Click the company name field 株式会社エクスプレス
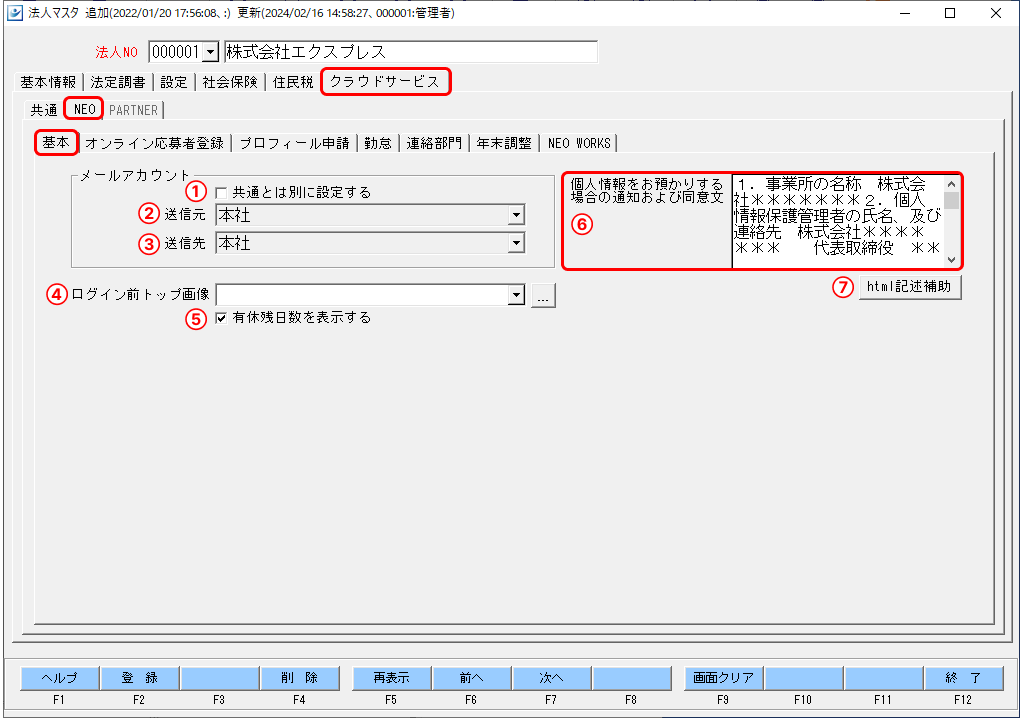Screen dimensions: 1024x718 click(x=411, y=52)
